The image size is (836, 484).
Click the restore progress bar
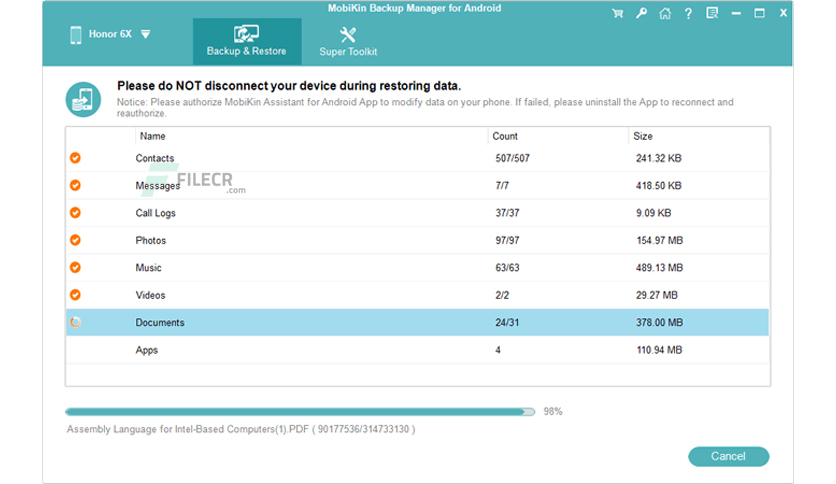300,412
